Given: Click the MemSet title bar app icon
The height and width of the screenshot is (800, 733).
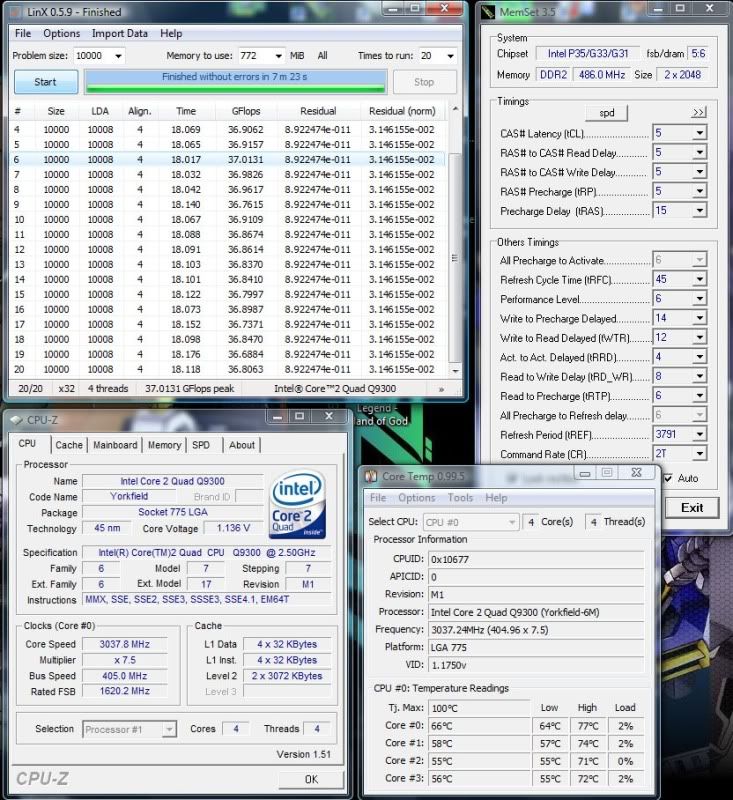Looking at the screenshot, I should click(x=489, y=12).
